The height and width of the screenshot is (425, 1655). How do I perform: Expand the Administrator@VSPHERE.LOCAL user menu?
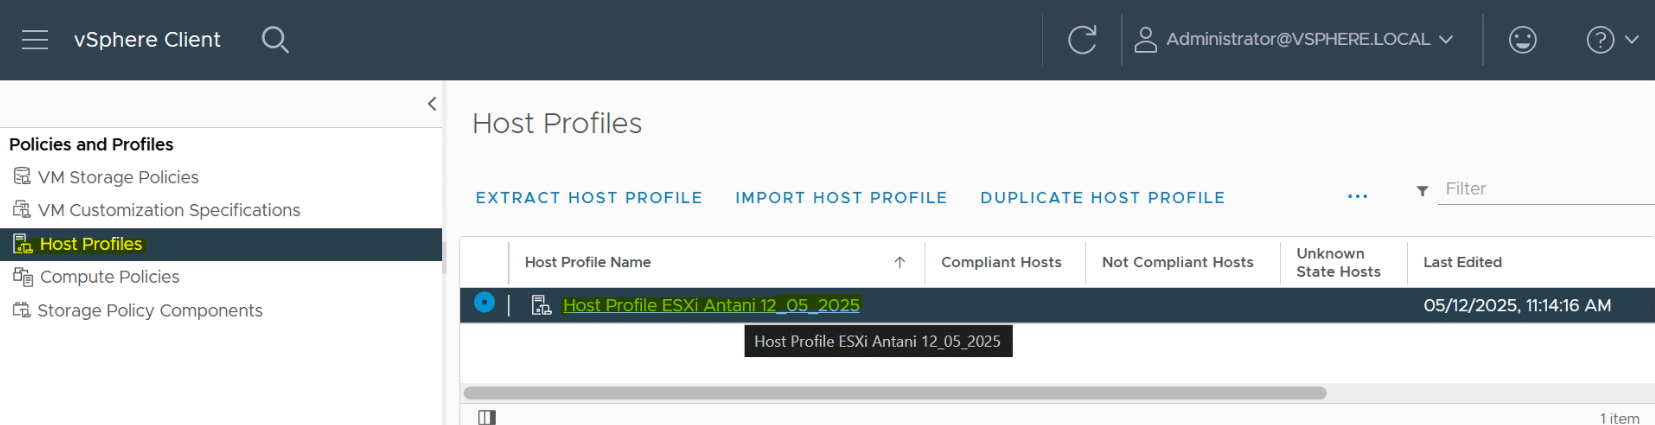[x=1294, y=39]
